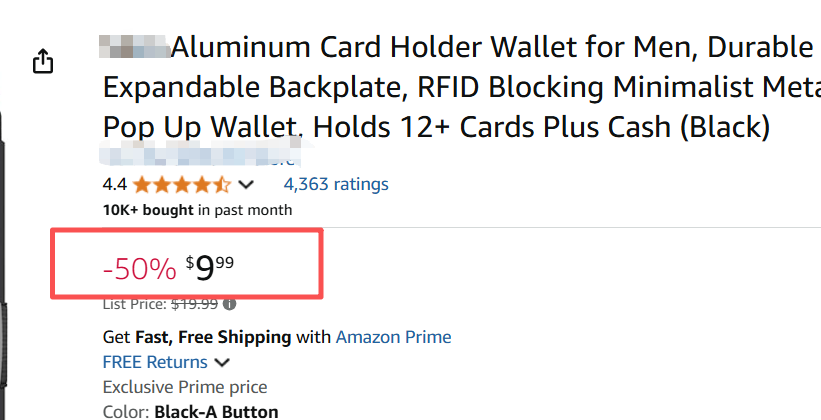The width and height of the screenshot is (821, 420).
Task: Click the -50% discount badge
Action: click(x=139, y=267)
